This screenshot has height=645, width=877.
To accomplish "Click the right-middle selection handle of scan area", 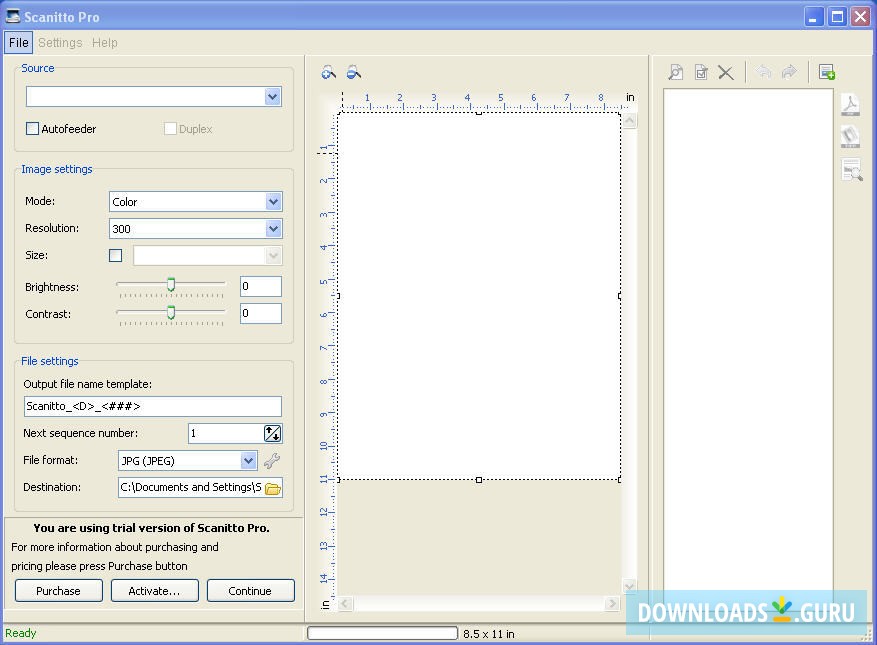I will pos(620,296).
